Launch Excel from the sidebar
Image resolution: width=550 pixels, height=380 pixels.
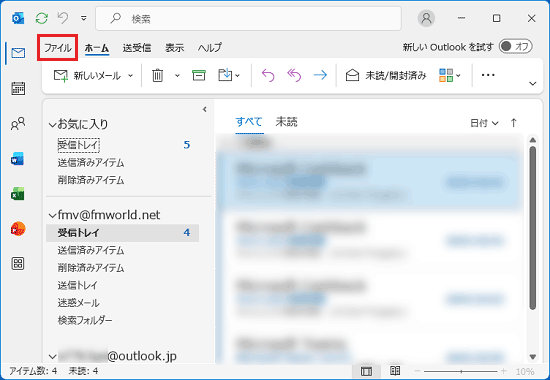(x=18, y=194)
